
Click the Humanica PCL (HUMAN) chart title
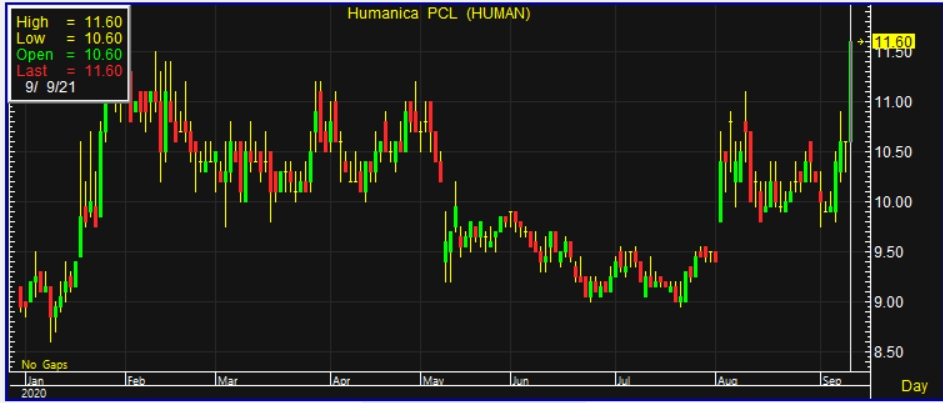439,14
